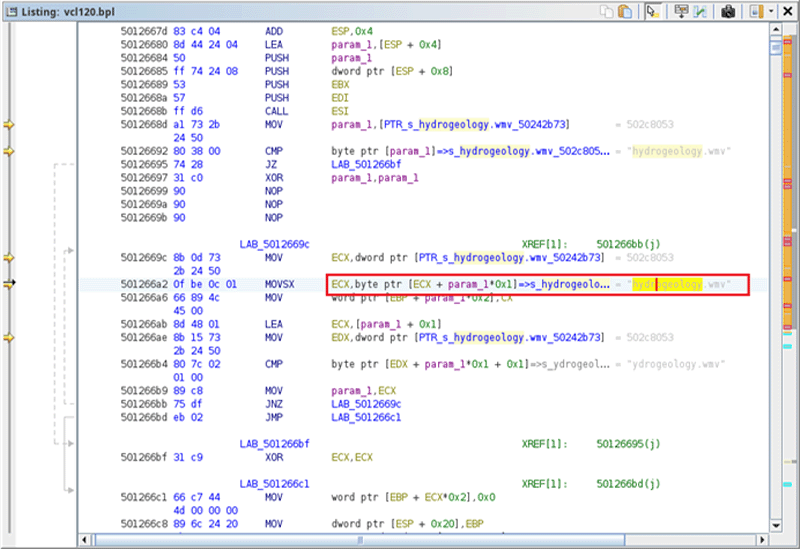Click the operand 'param_1,ECX' at address 501266b9

364,391
